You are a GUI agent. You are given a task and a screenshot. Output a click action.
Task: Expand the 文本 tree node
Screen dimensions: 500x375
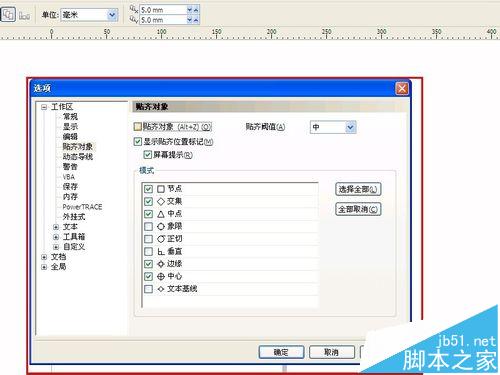tap(56, 227)
